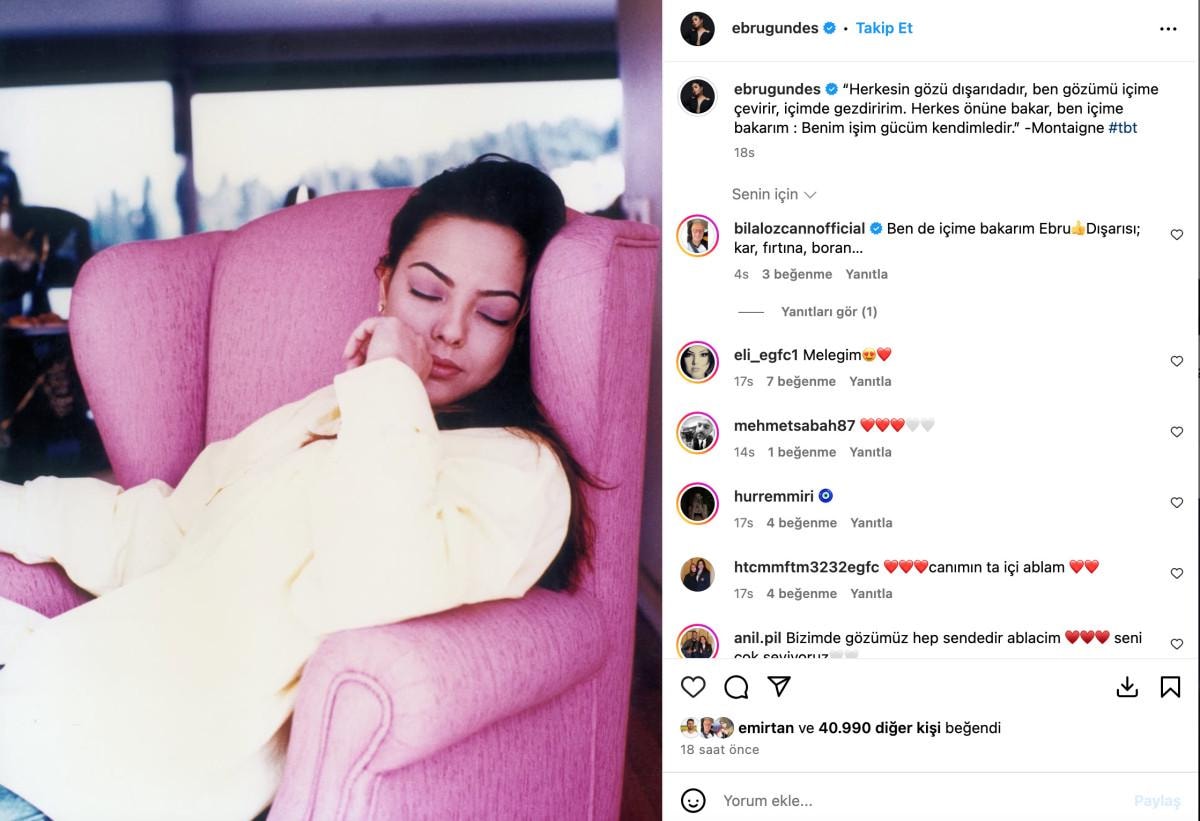
Task: Reply to mehmetsabah87's comment via Yanıtla
Action: point(870,452)
